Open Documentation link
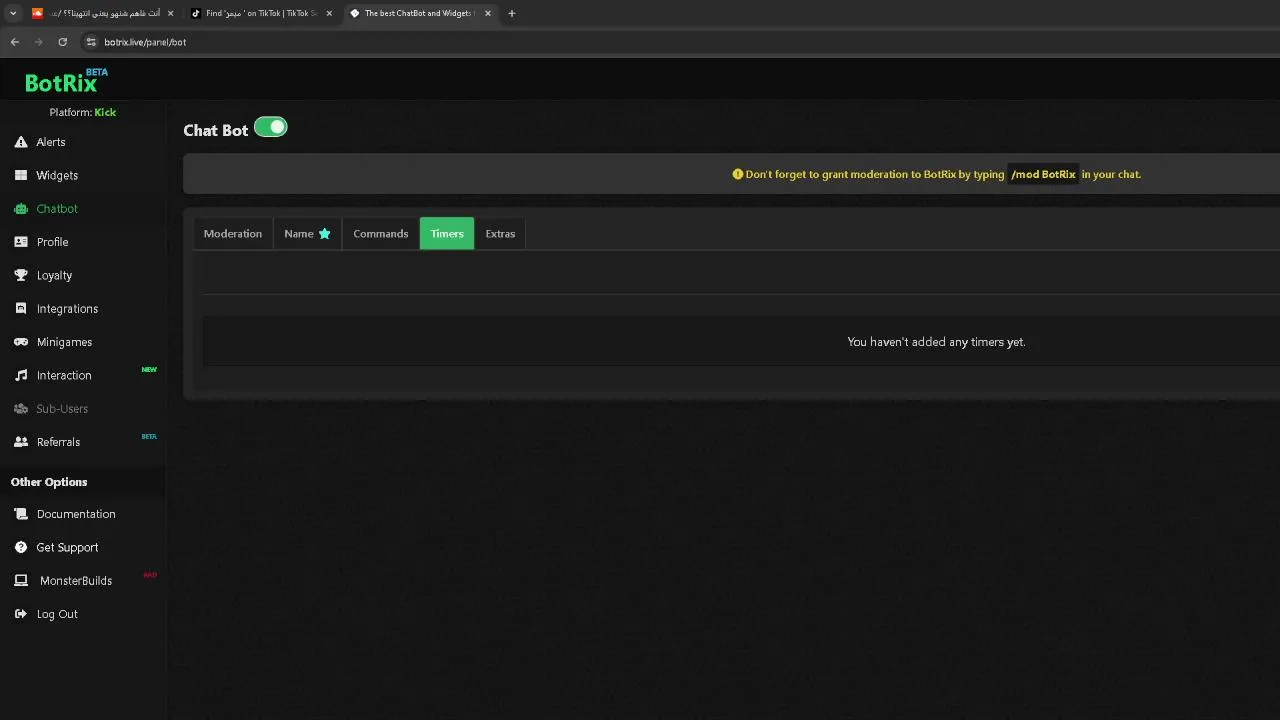This screenshot has width=1280, height=720. (76, 514)
